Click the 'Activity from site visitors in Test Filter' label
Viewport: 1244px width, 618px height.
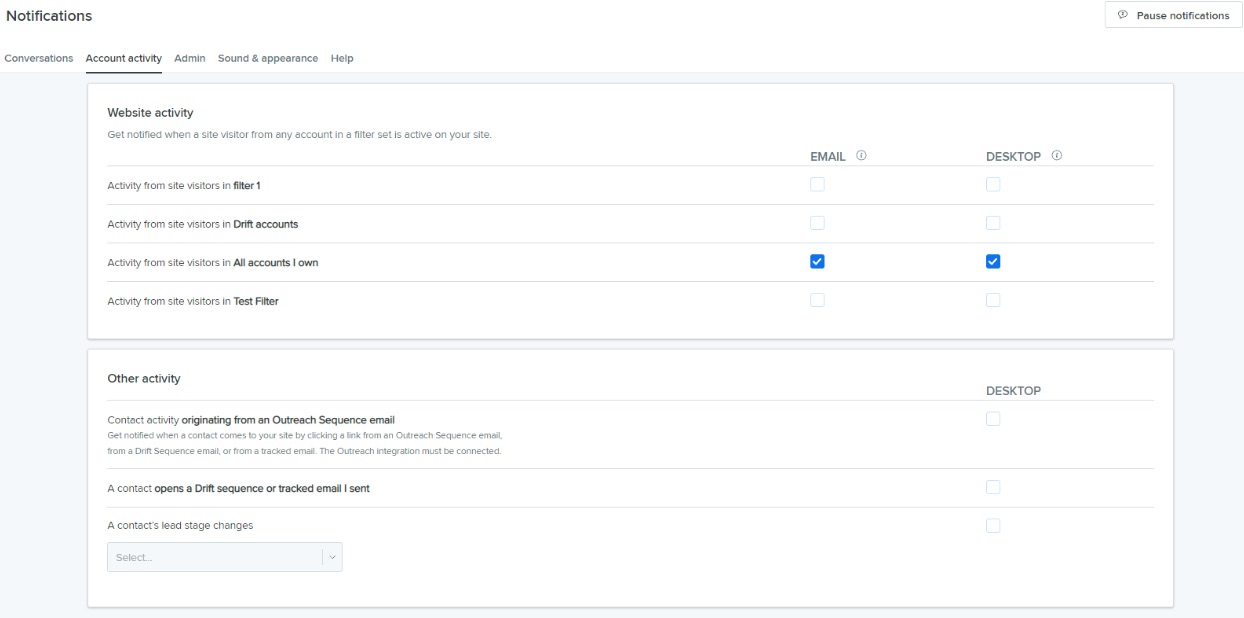coord(193,301)
